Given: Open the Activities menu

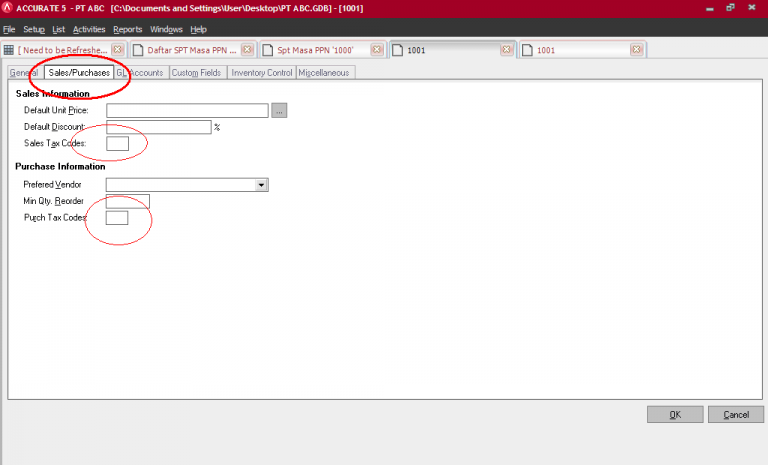Looking at the screenshot, I should pyautogui.click(x=89, y=29).
